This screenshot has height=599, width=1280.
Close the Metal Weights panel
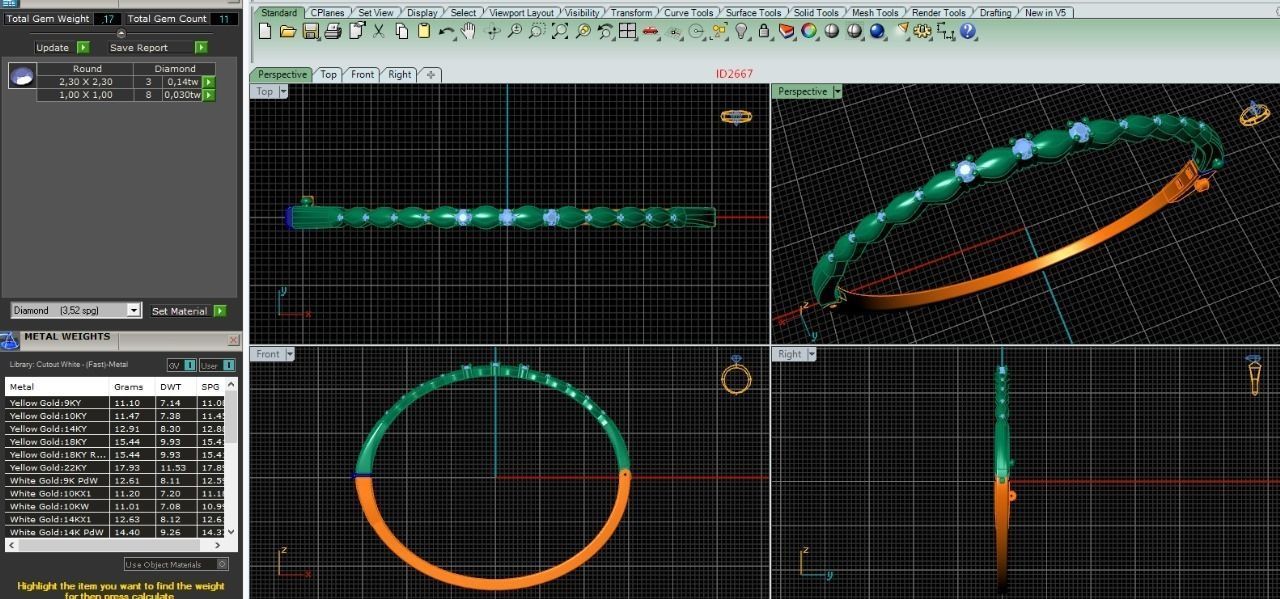click(233, 340)
